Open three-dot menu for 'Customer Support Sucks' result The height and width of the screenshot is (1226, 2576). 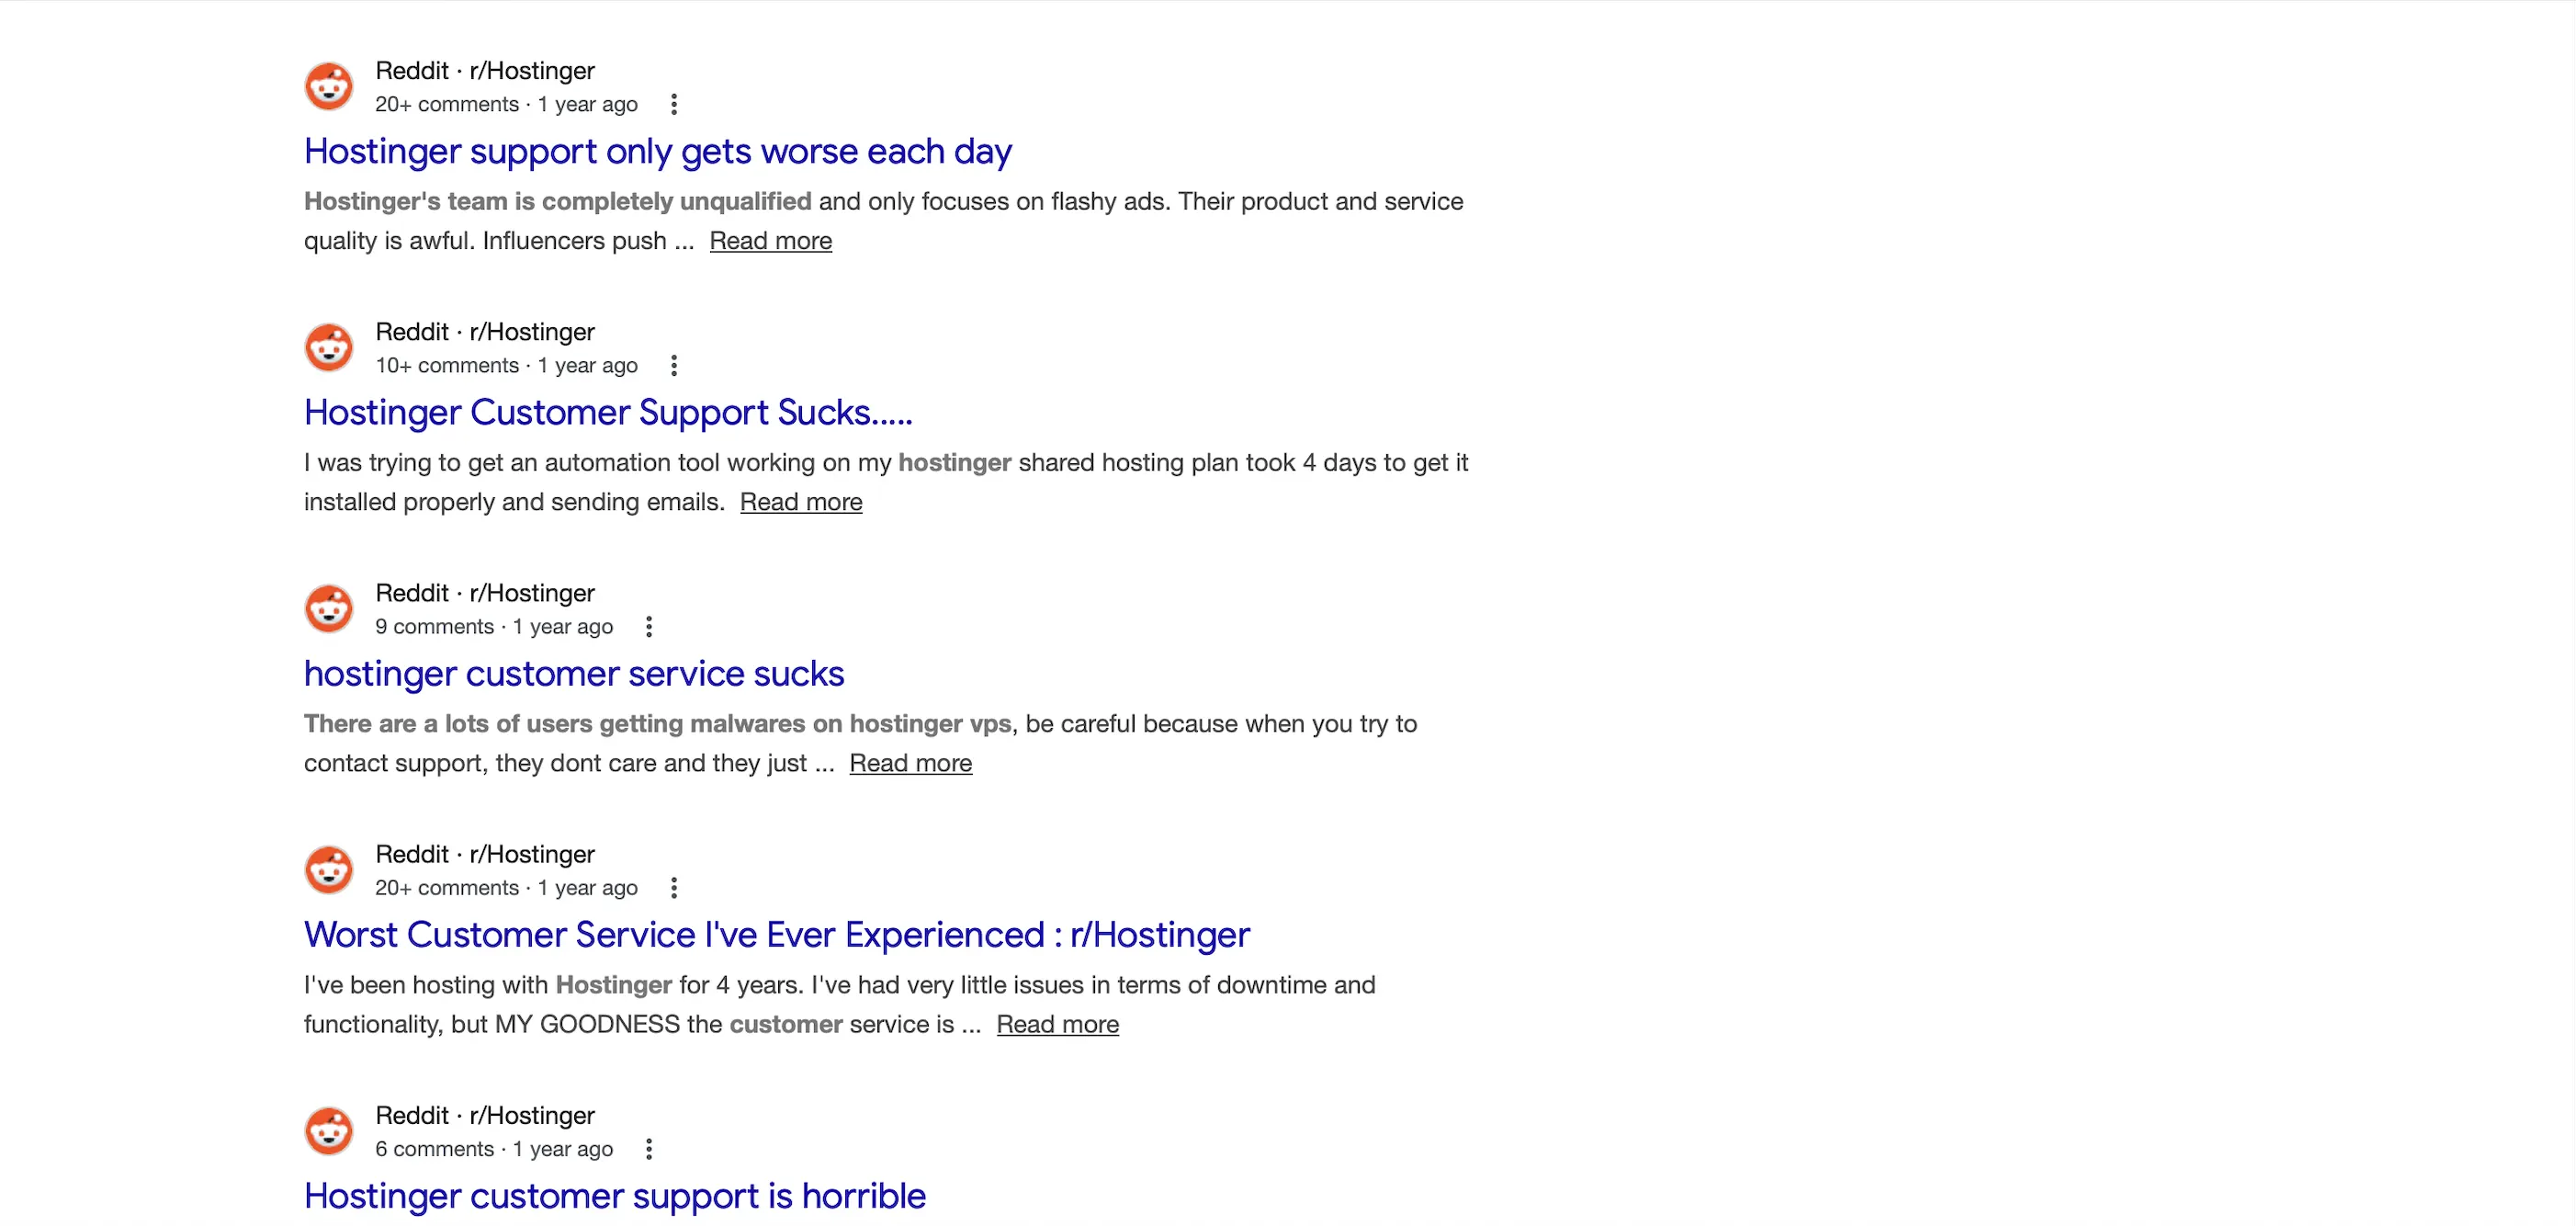tap(674, 365)
